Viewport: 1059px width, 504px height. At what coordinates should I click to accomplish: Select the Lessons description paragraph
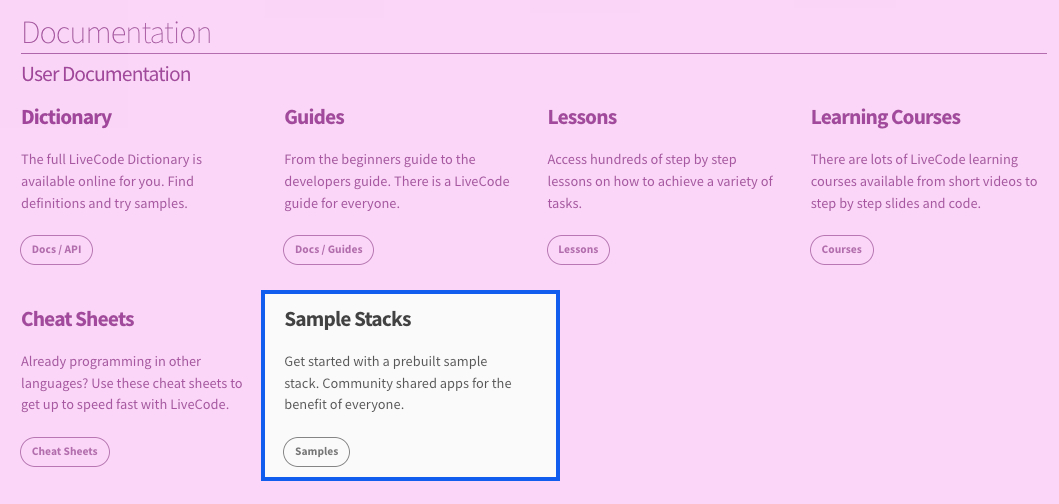point(660,181)
